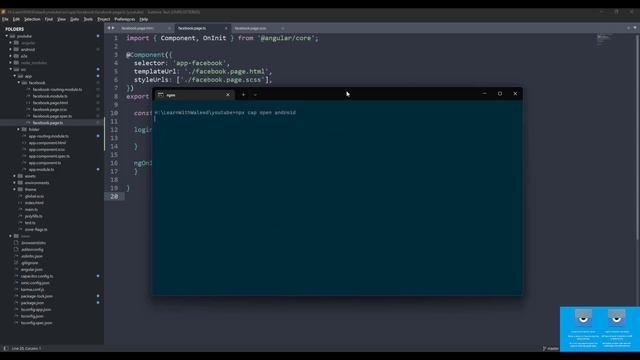Viewport: 640px width, 360px height.
Task: Expand the environments folder
Action: coord(15,182)
